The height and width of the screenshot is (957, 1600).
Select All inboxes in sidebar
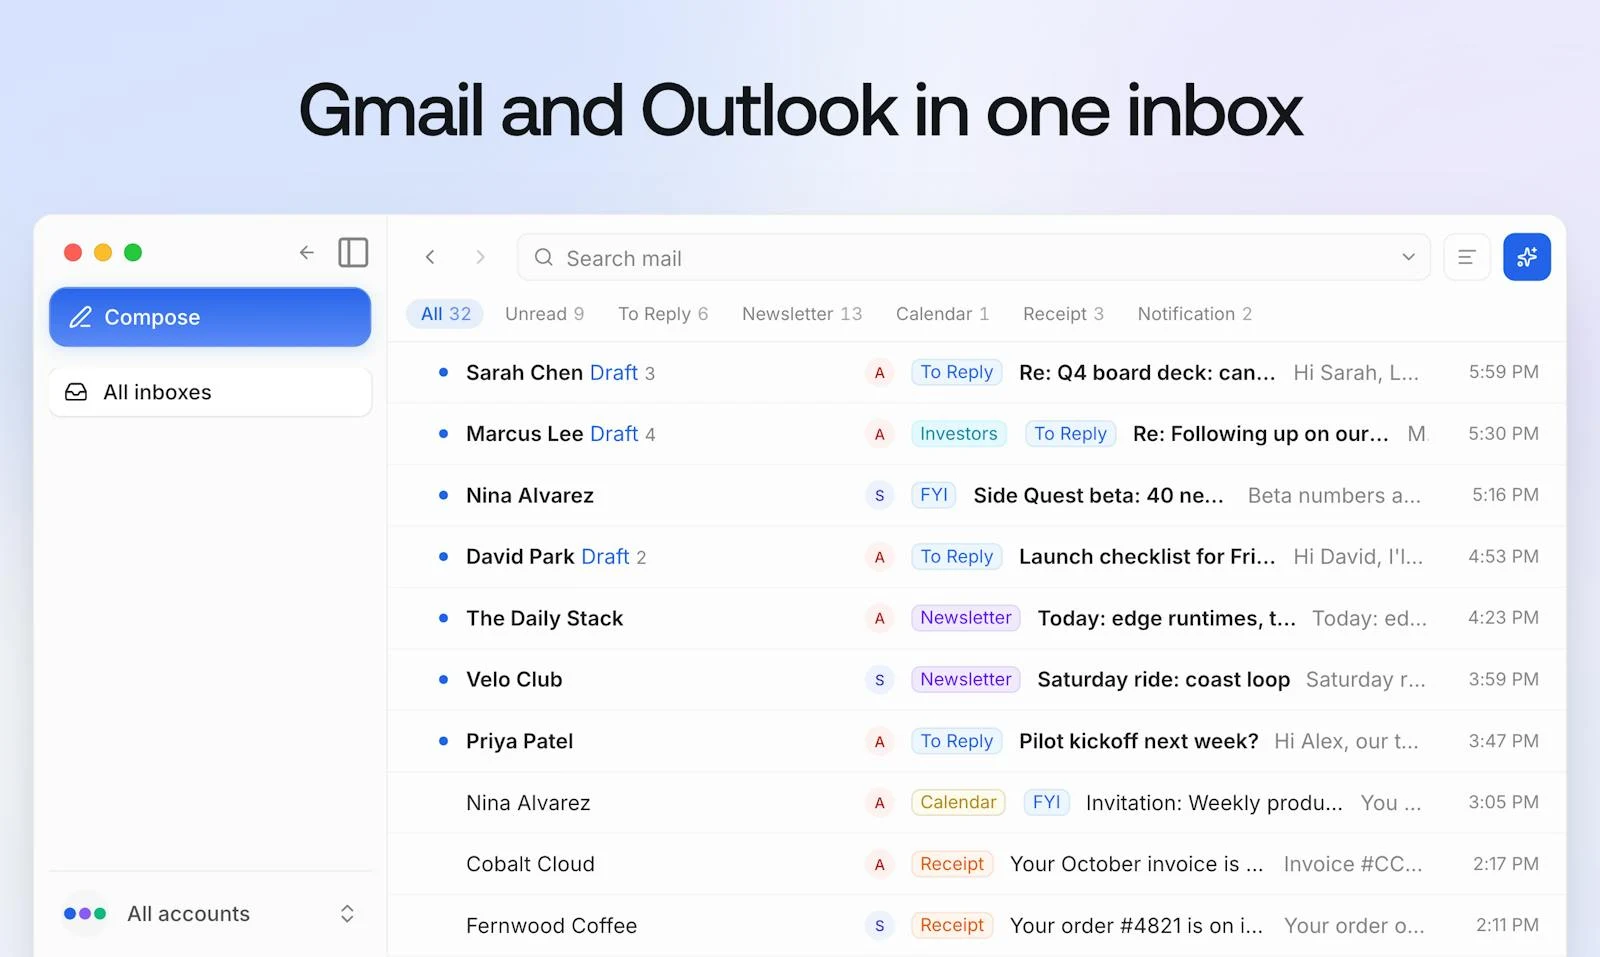[210, 392]
